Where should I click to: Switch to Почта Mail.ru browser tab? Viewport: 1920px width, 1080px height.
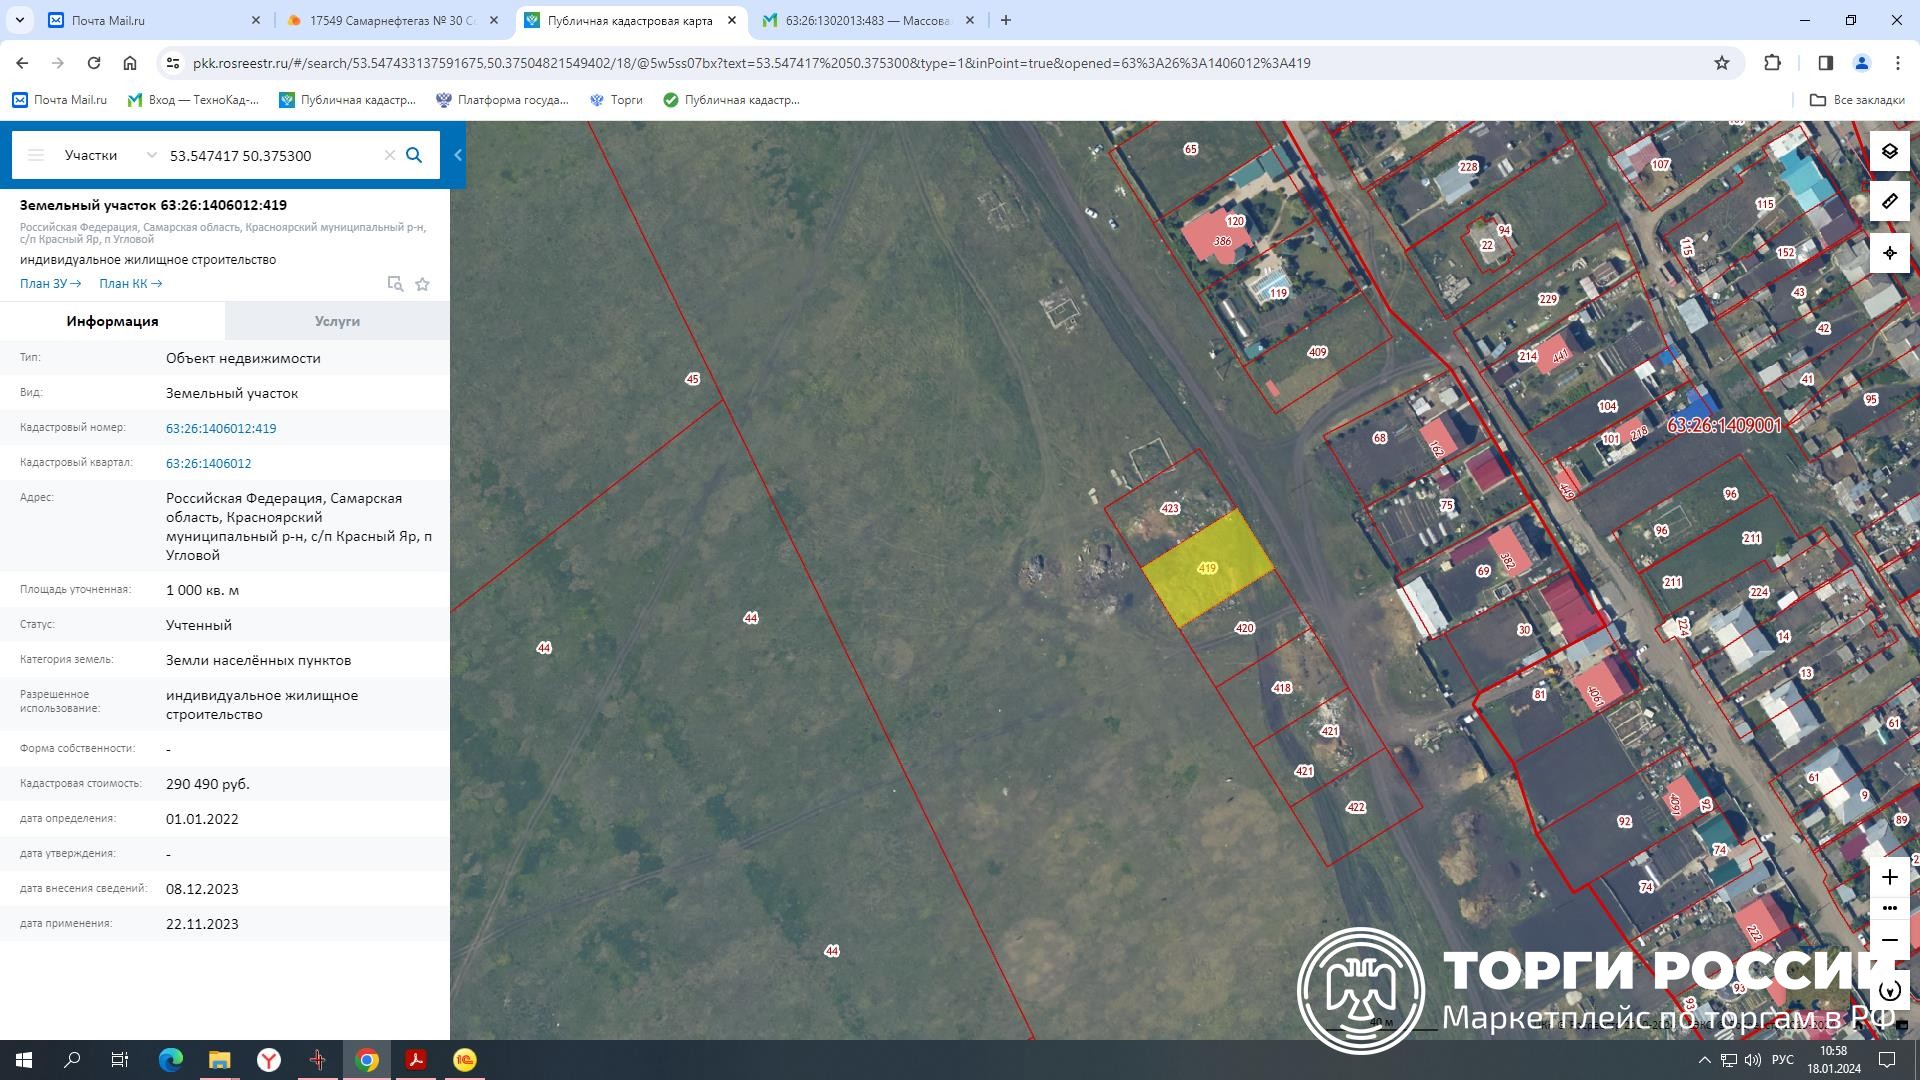(155, 20)
